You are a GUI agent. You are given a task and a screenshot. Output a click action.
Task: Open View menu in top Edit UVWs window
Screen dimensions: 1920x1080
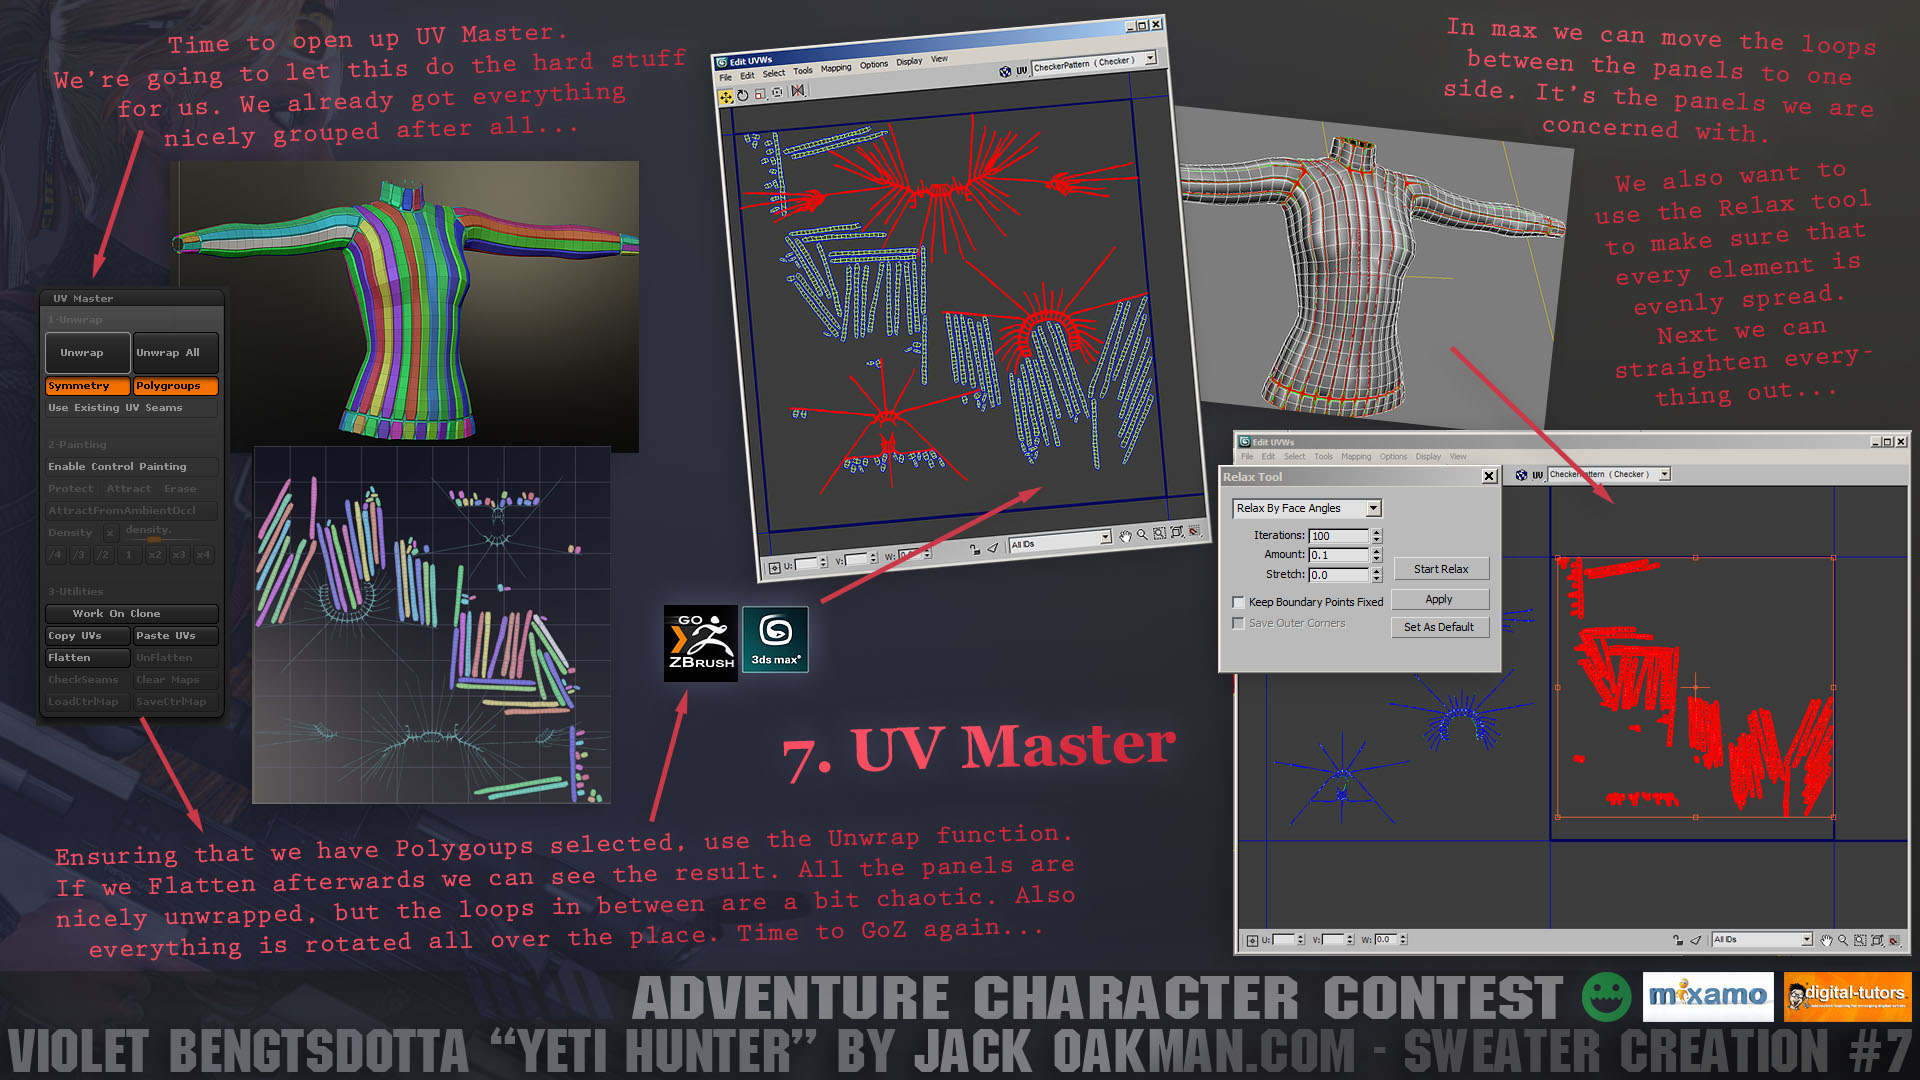click(939, 59)
